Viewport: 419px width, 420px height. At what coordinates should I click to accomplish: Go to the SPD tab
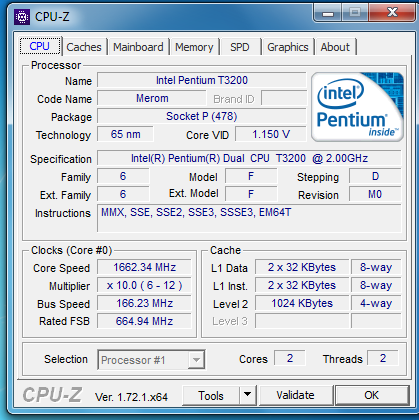pyautogui.click(x=240, y=47)
